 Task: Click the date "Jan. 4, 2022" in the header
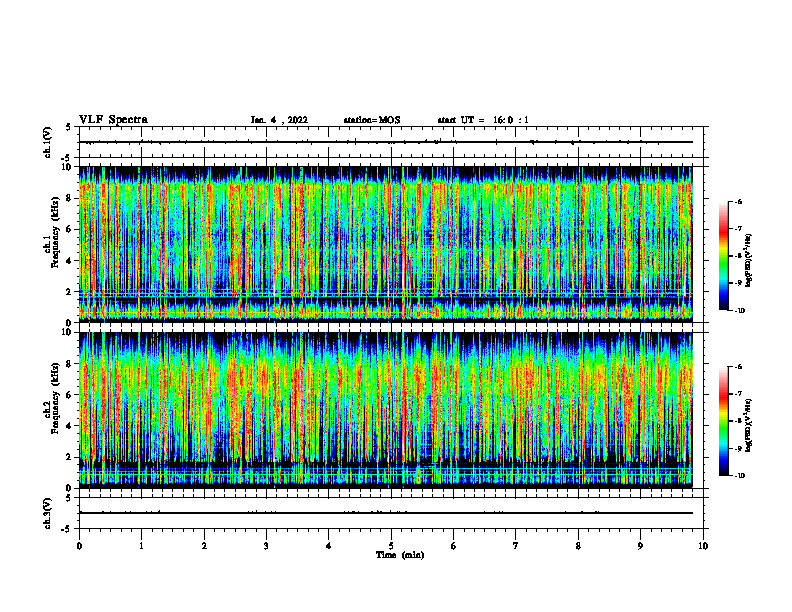[279, 120]
